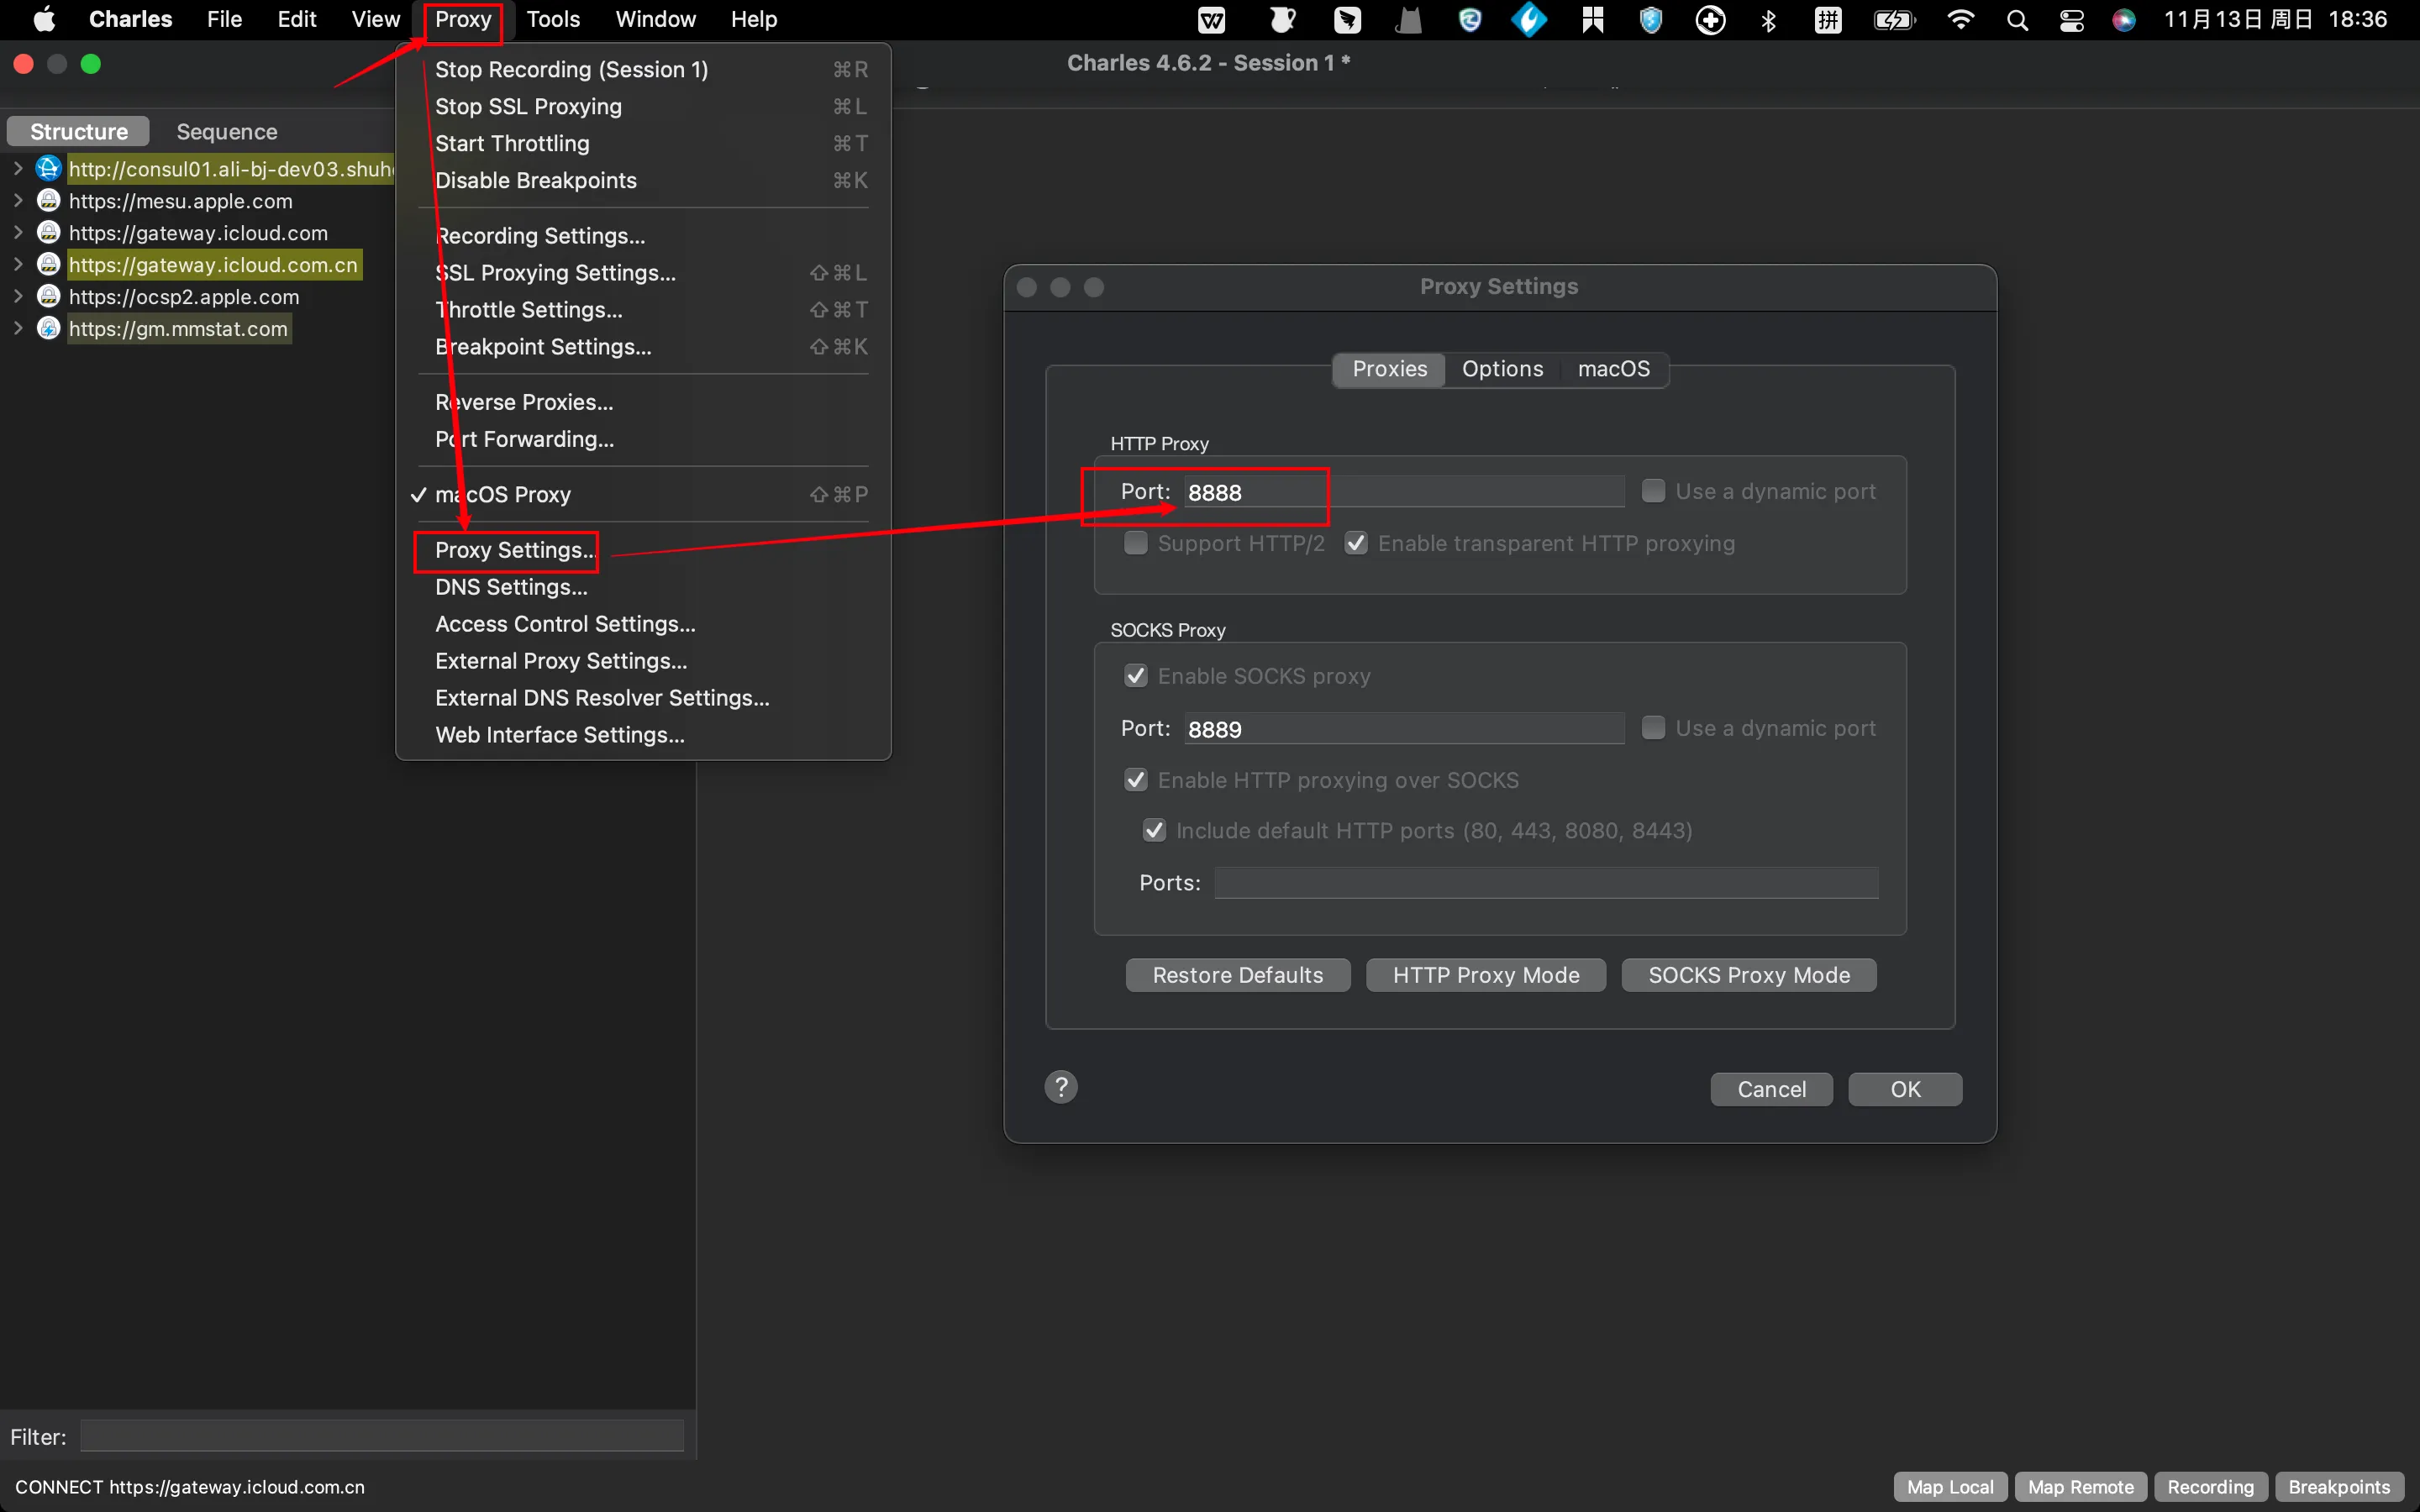Click the HTTP Proxy Mode button

1486,975
